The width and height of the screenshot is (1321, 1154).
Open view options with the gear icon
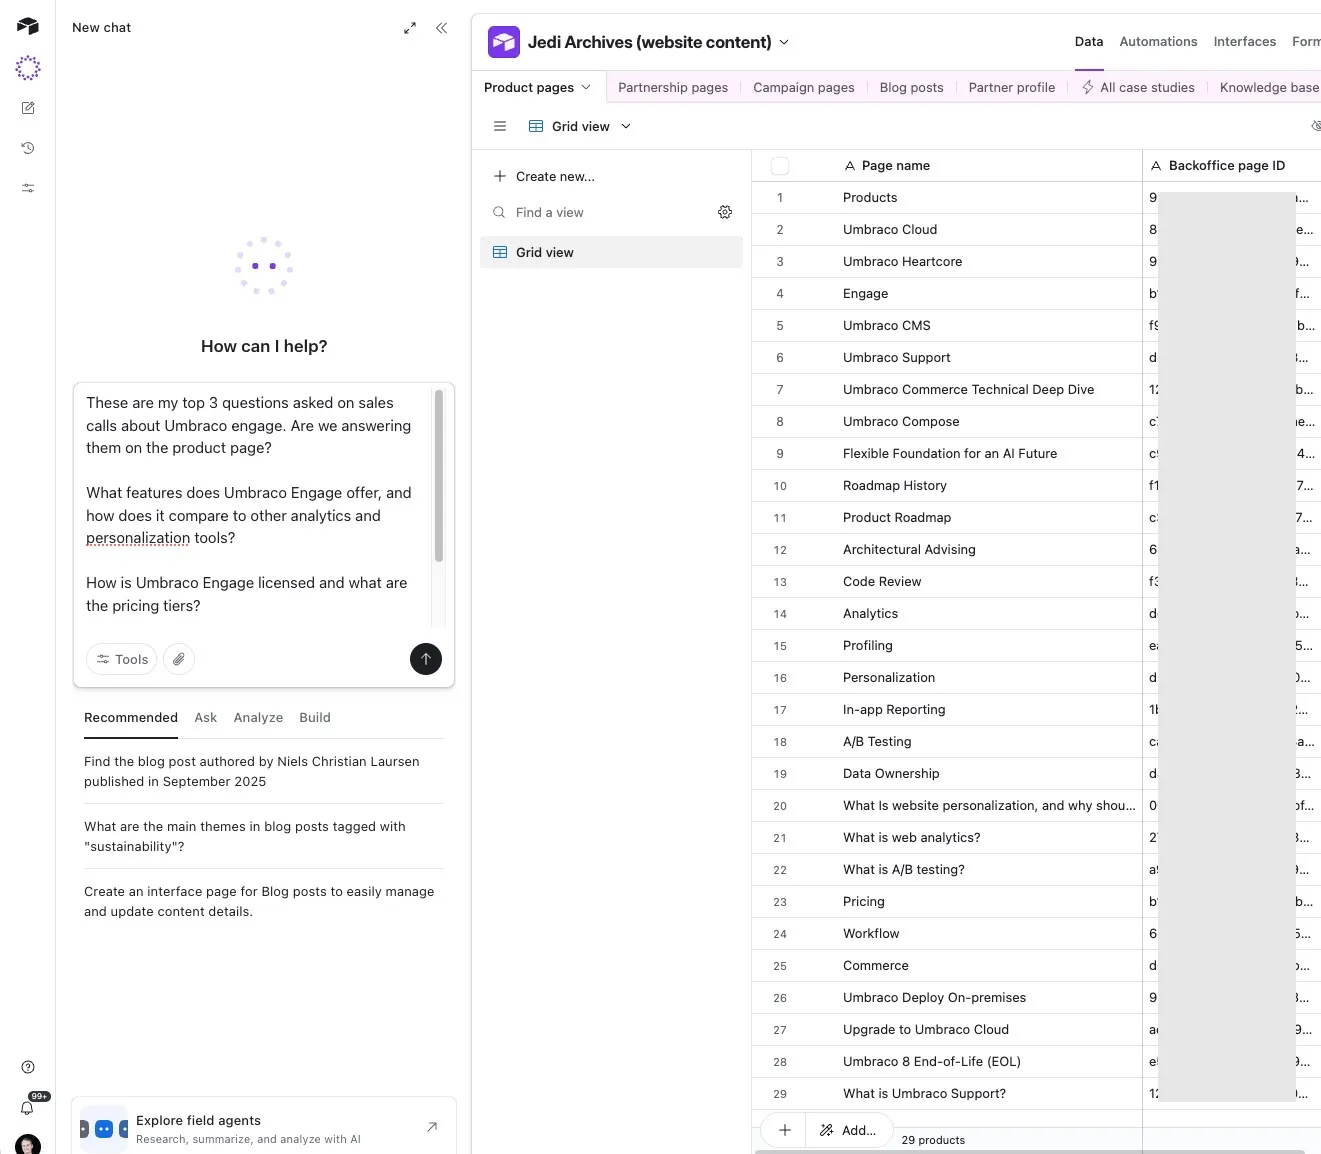[x=725, y=212]
